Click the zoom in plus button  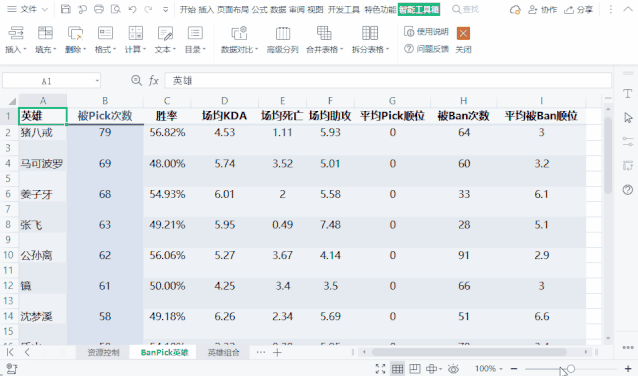point(628,369)
